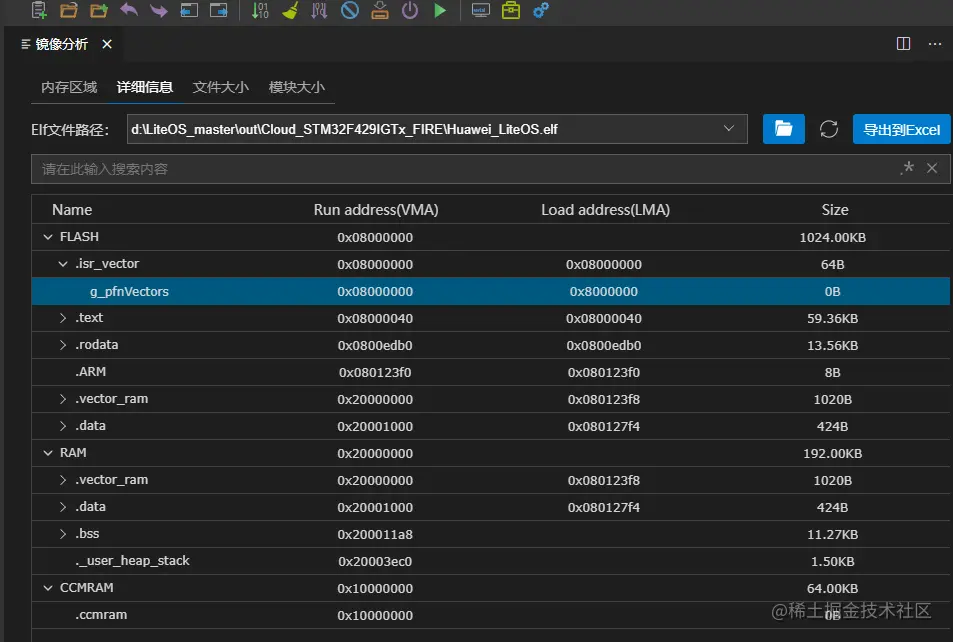Open the serial terminal monitor icon
The width and height of the screenshot is (953, 642).
click(x=481, y=10)
